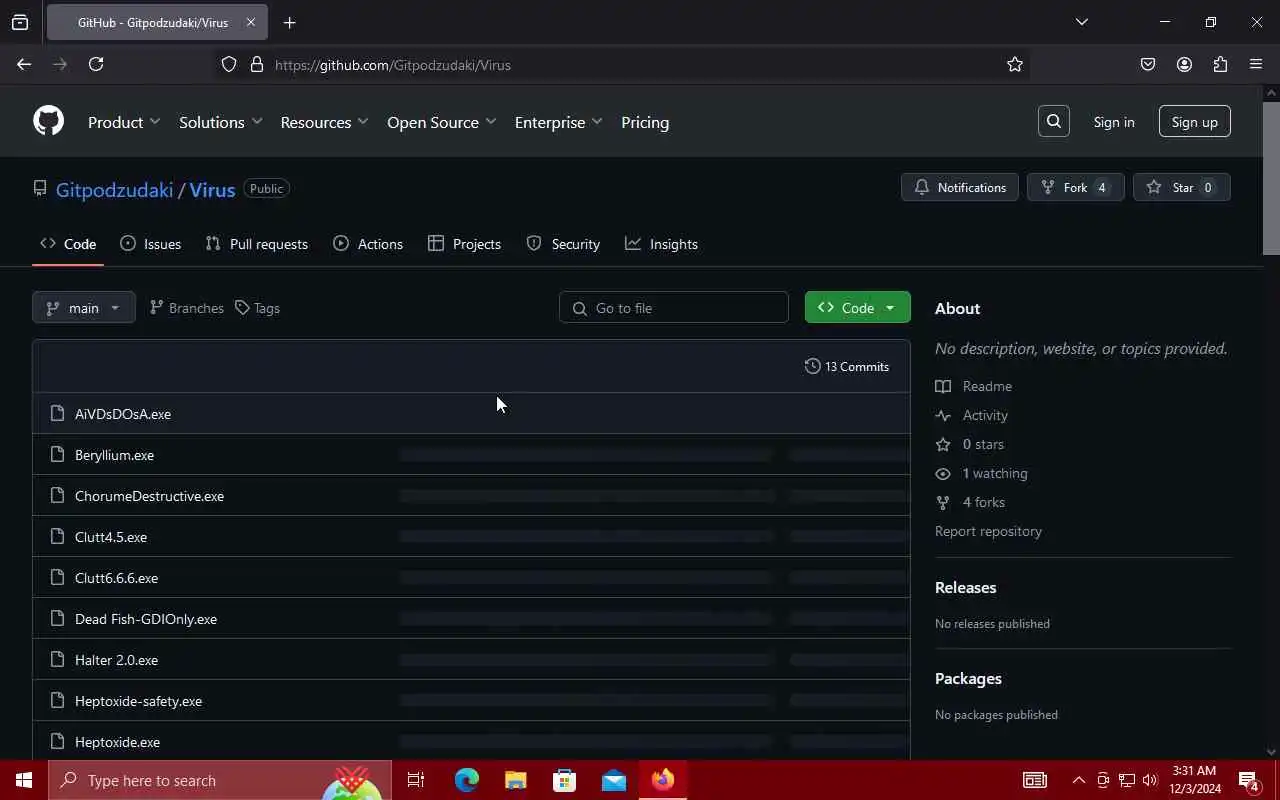Screen dimensions: 1280x800
Task: Click the Firefox back arrow
Action: click(24, 64)
